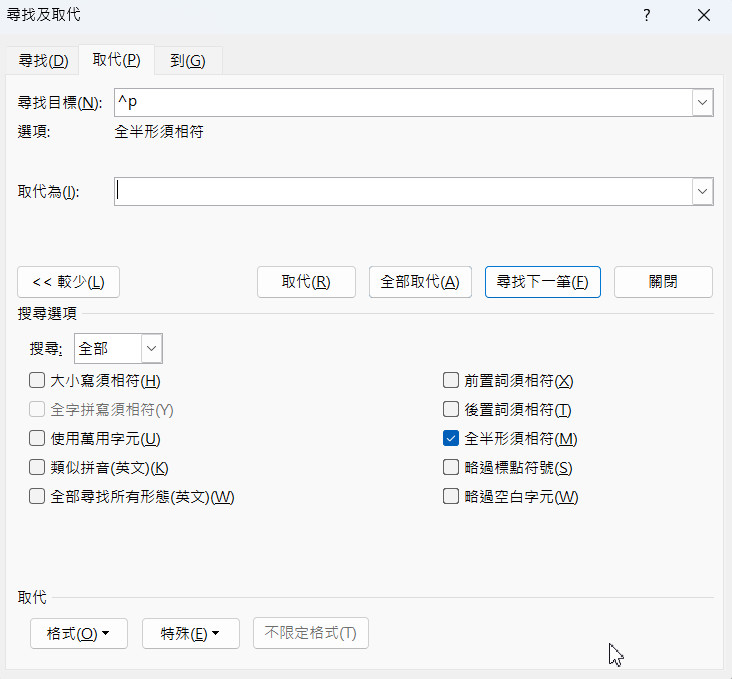
Task: Switch to the 到(G) tab
Action: click(187, 60)
